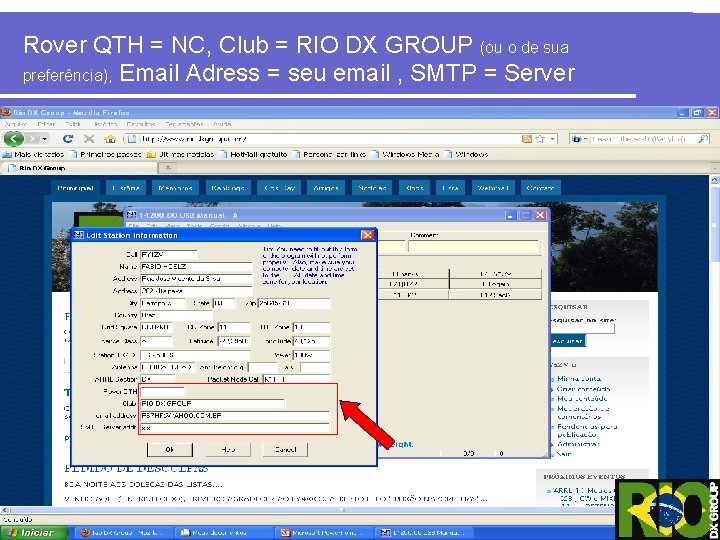Image resolution: width=720 pixels, height=540 pixels.
Task: Confirm the dialog with the OK button
Action: point(169,450)
